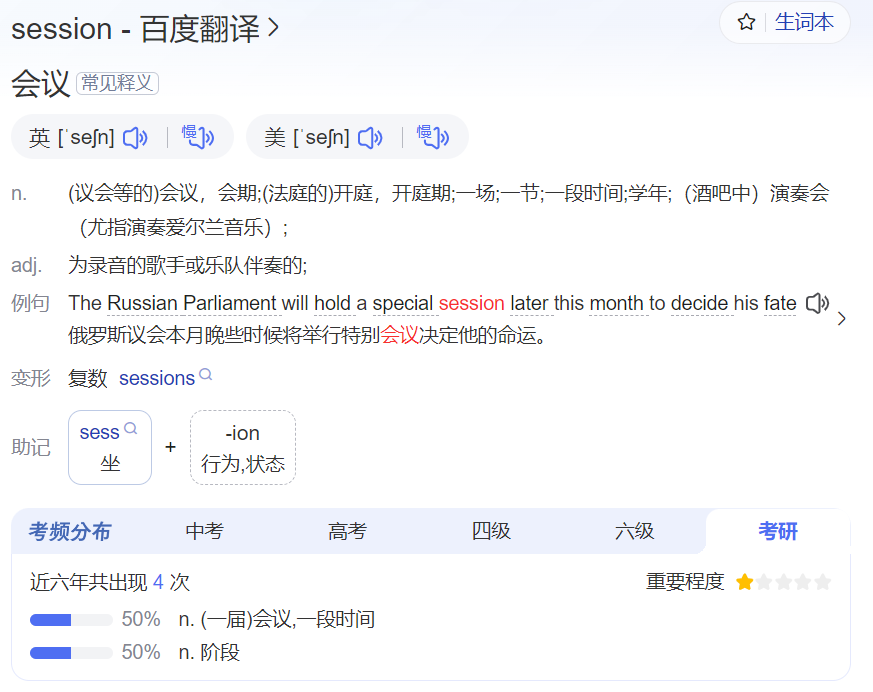
Task: Play slow British pronunciation icon
Action: [x=198, y=137]
